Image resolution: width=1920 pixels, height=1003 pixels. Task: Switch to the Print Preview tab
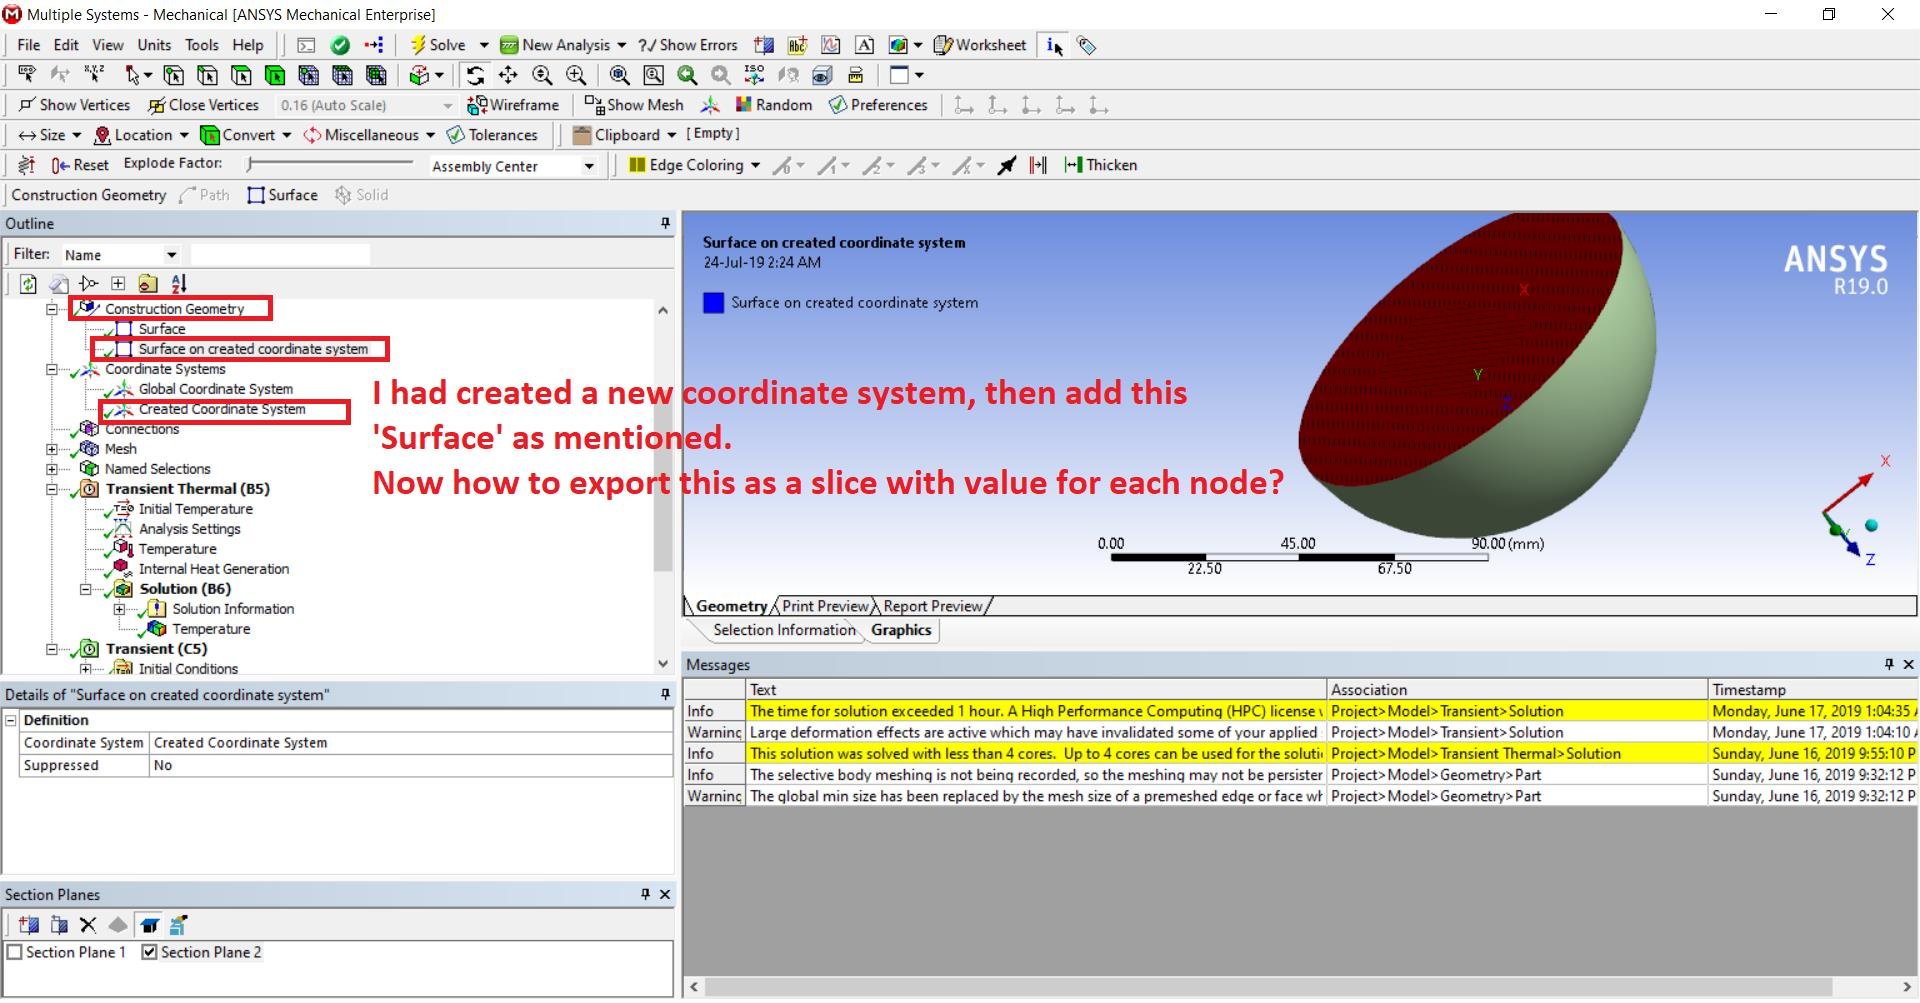pos(825,606)
